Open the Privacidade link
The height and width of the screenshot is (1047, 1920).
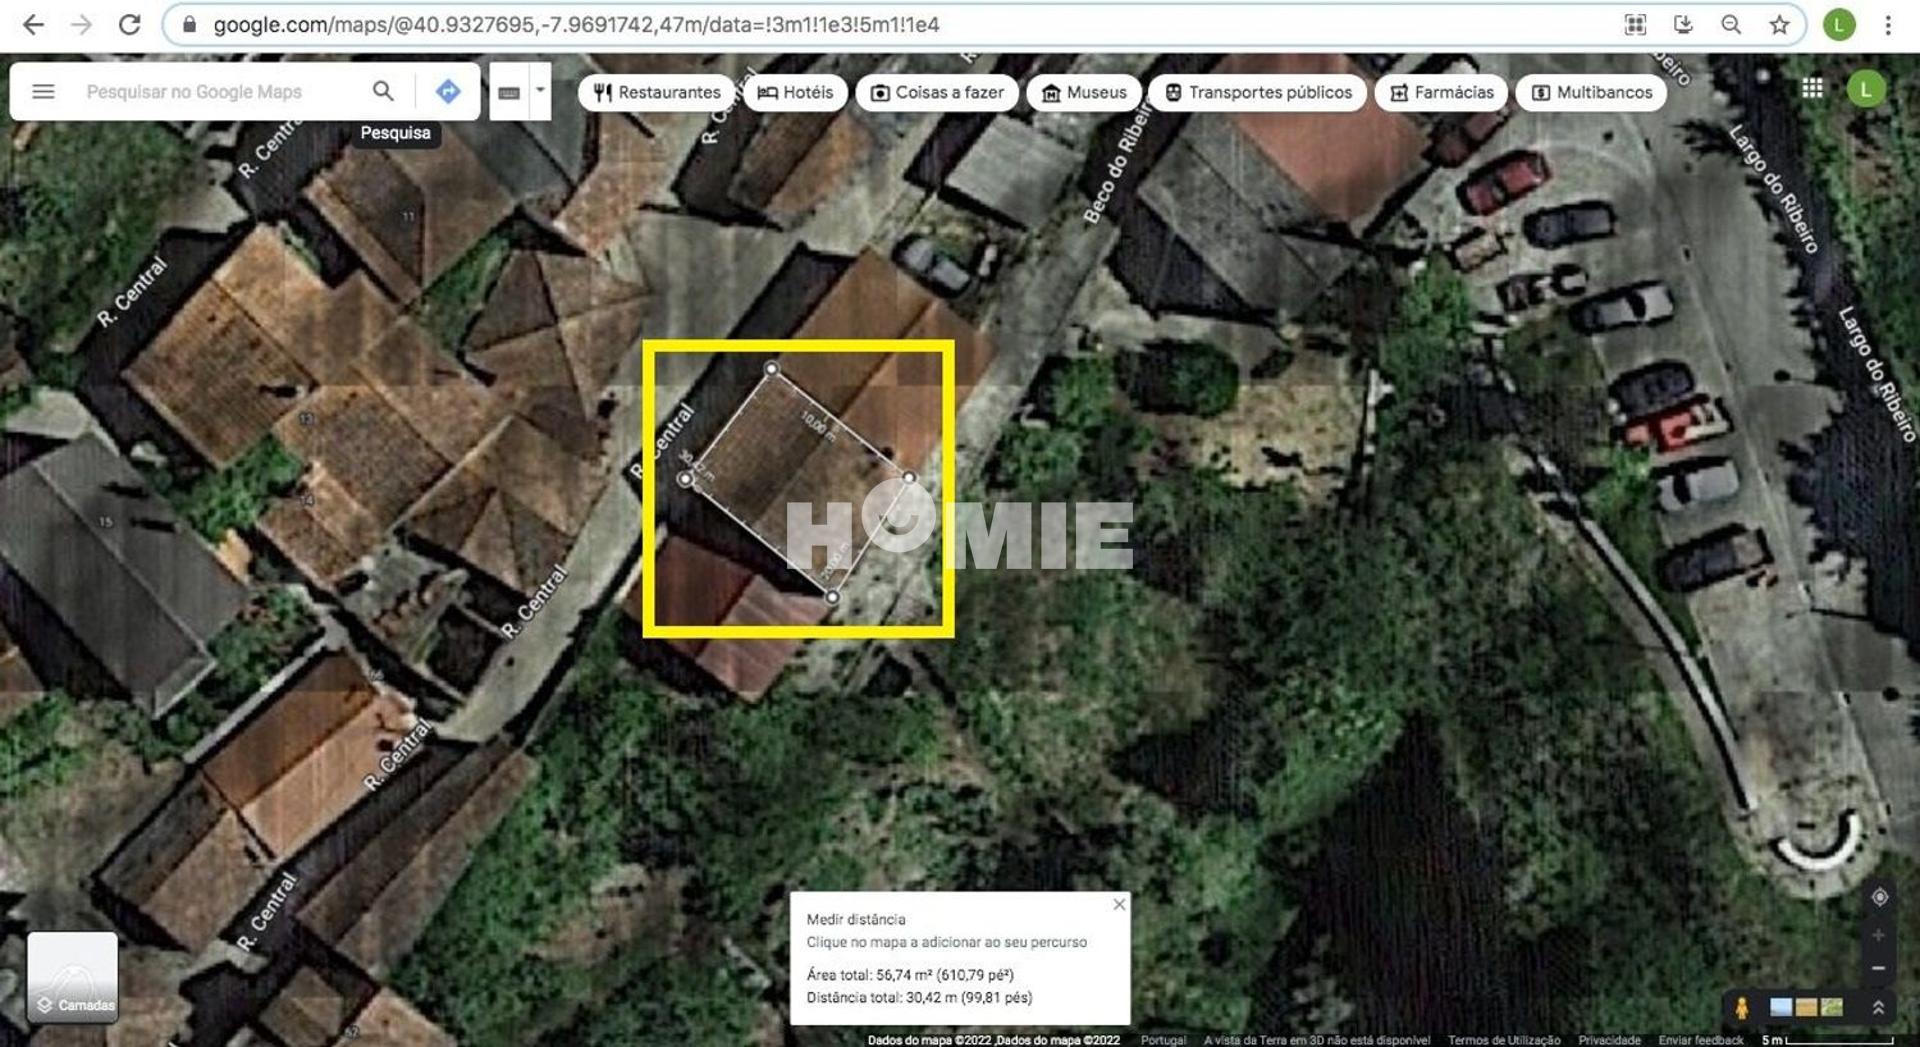click(1609, 1040)
